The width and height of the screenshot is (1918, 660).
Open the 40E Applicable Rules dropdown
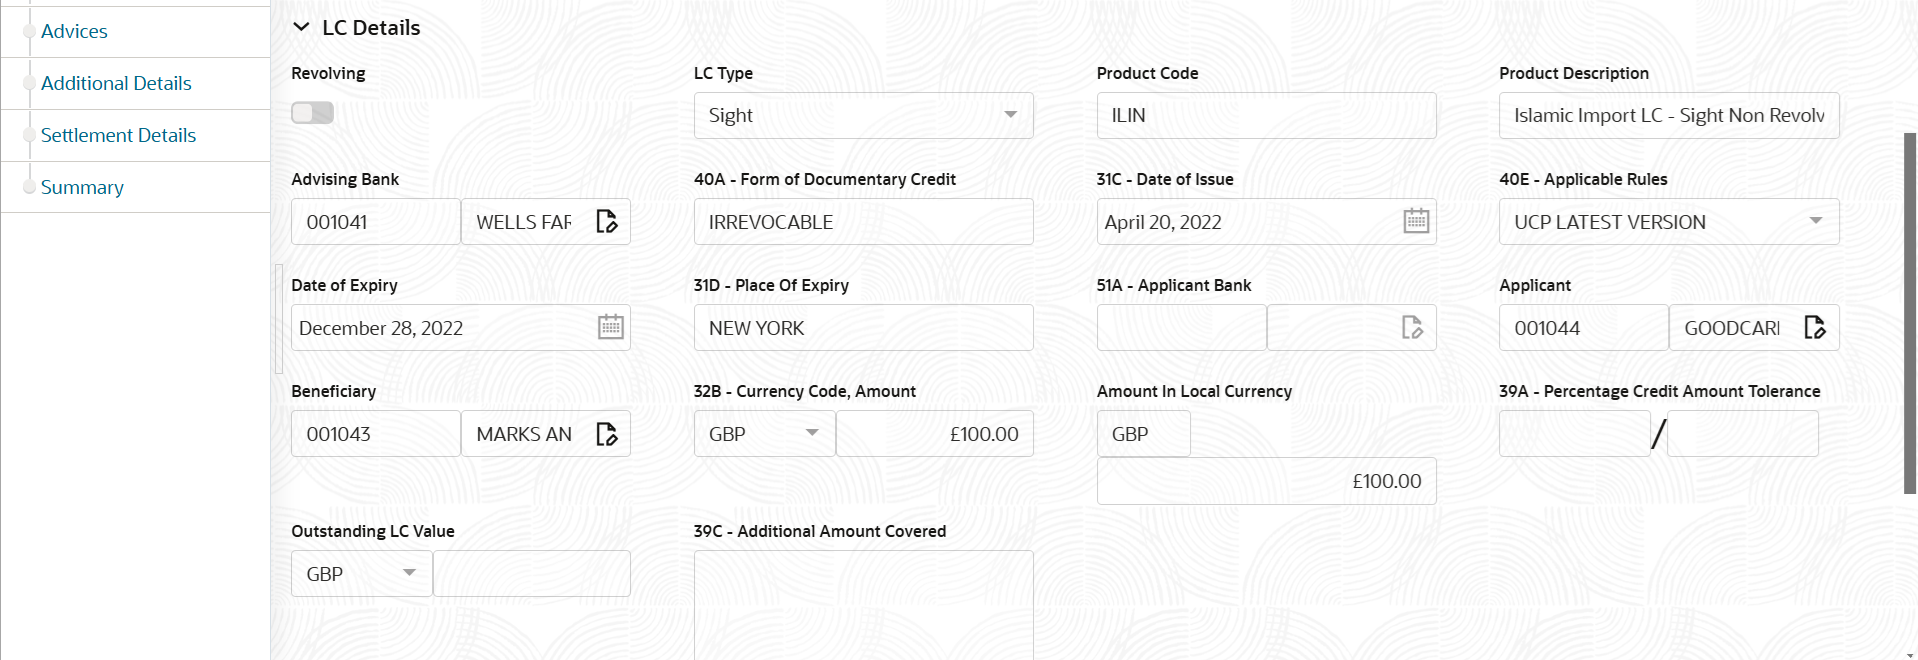(1818, 221)
